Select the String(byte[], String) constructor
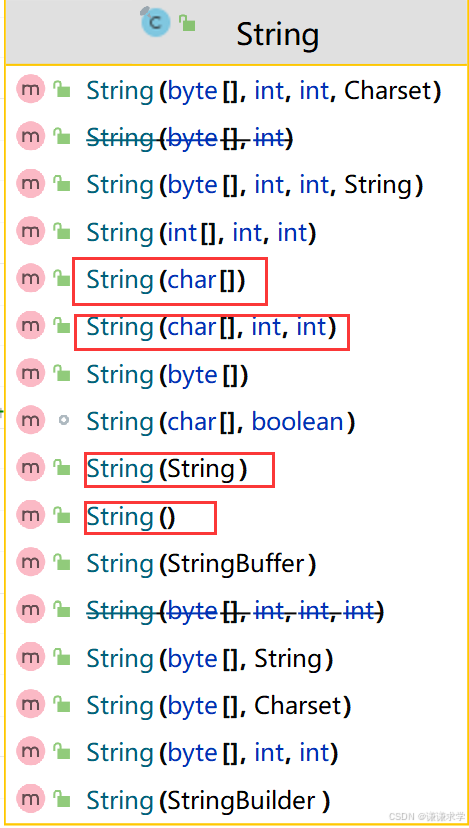This screenshot has height=828, width=469. (210, 657)
